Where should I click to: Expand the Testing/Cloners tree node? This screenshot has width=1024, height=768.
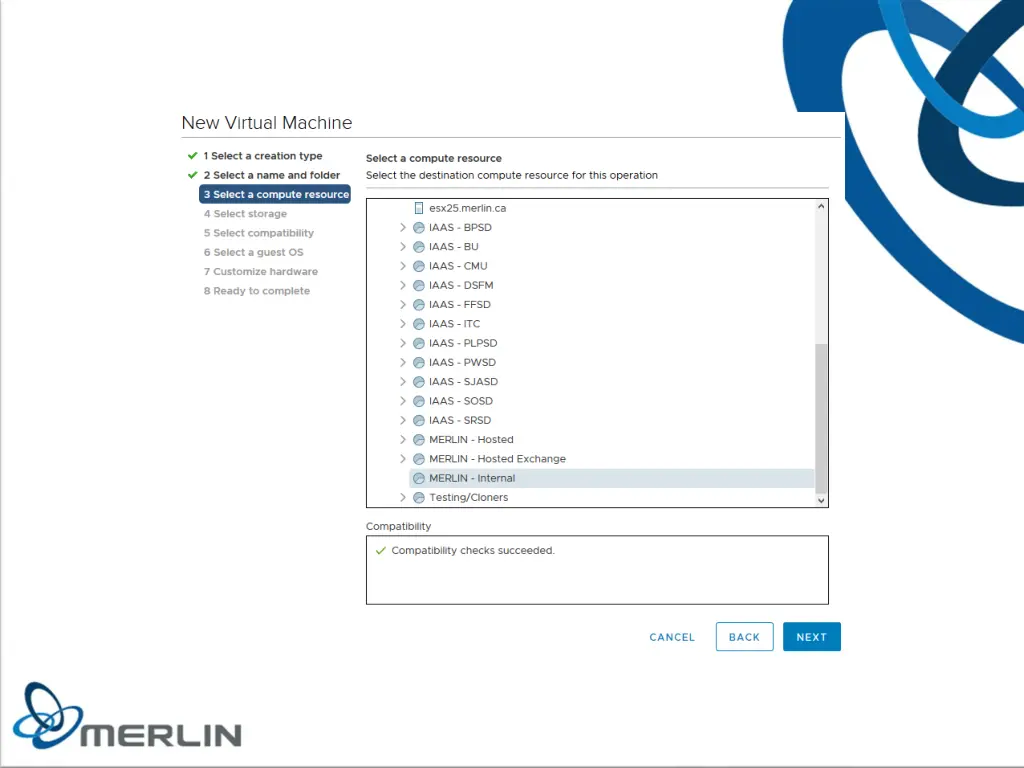coord(403,498)
